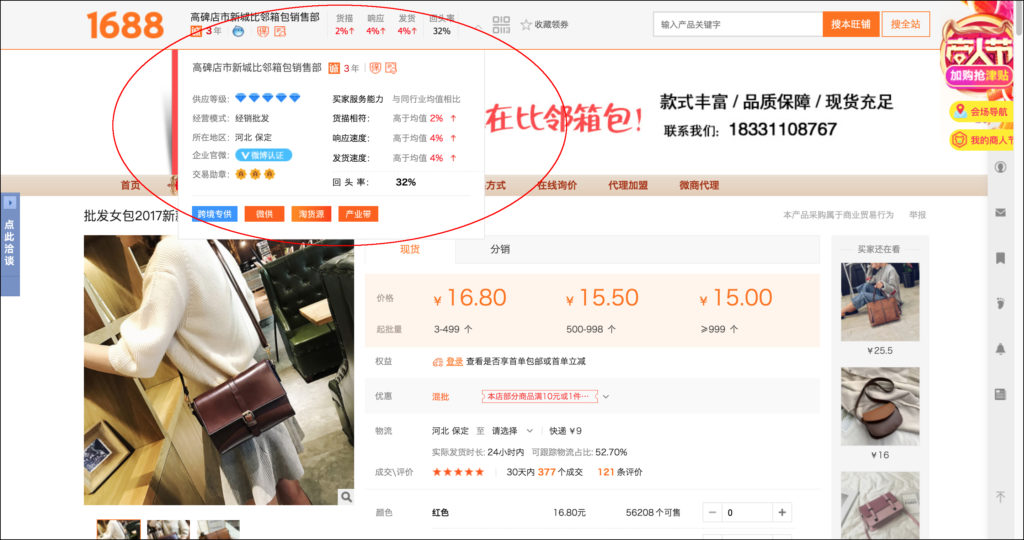The width and height of the screenshot is (1024, 540).
Task: Click the bookmark icon in right sidebar
Action: [1000, 258]
